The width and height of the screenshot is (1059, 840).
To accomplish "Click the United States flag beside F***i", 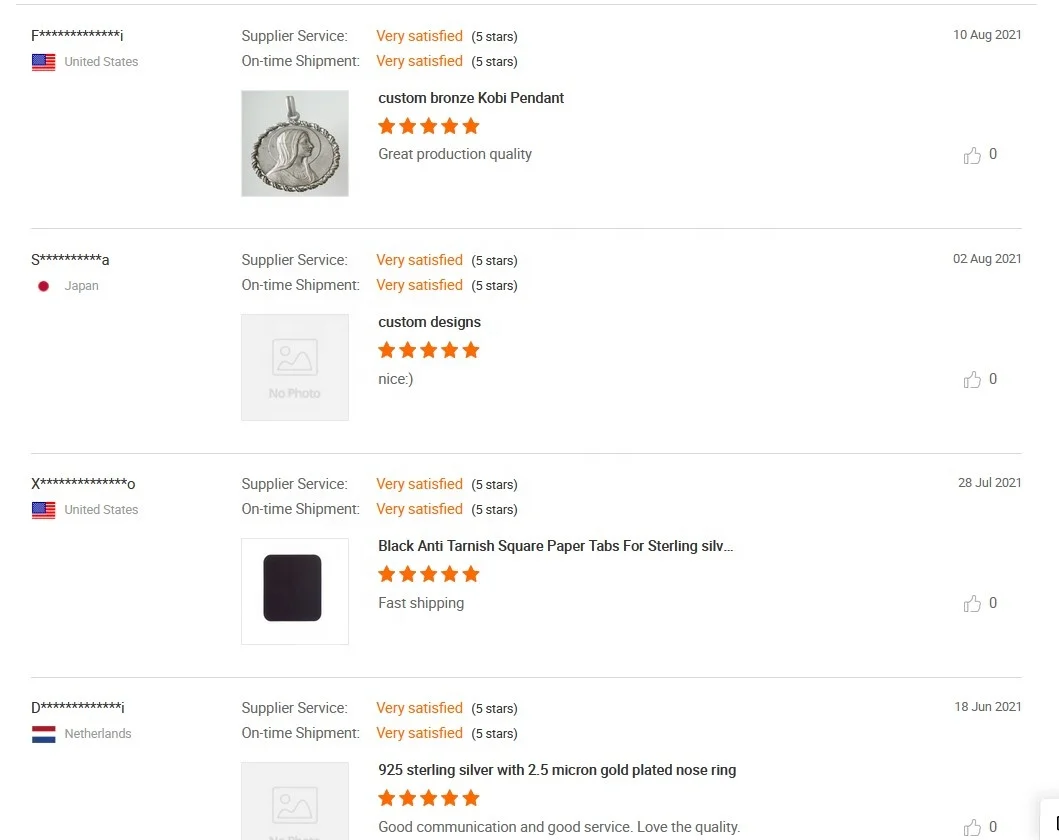I will click(x=44, y=62).
